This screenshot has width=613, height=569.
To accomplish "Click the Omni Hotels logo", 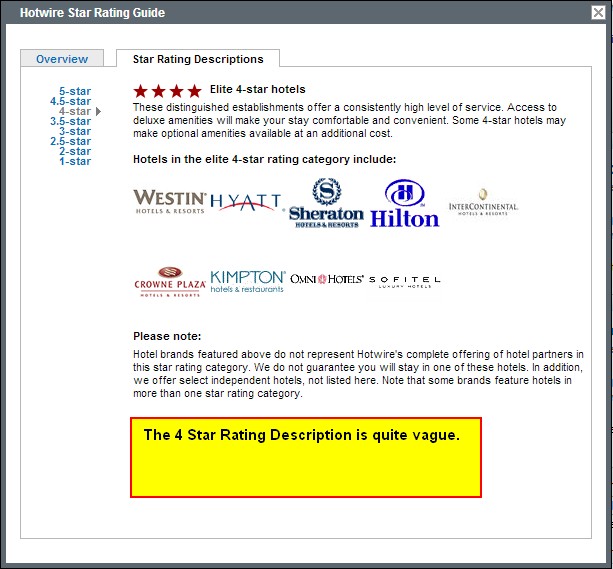I will coord(326,279).
